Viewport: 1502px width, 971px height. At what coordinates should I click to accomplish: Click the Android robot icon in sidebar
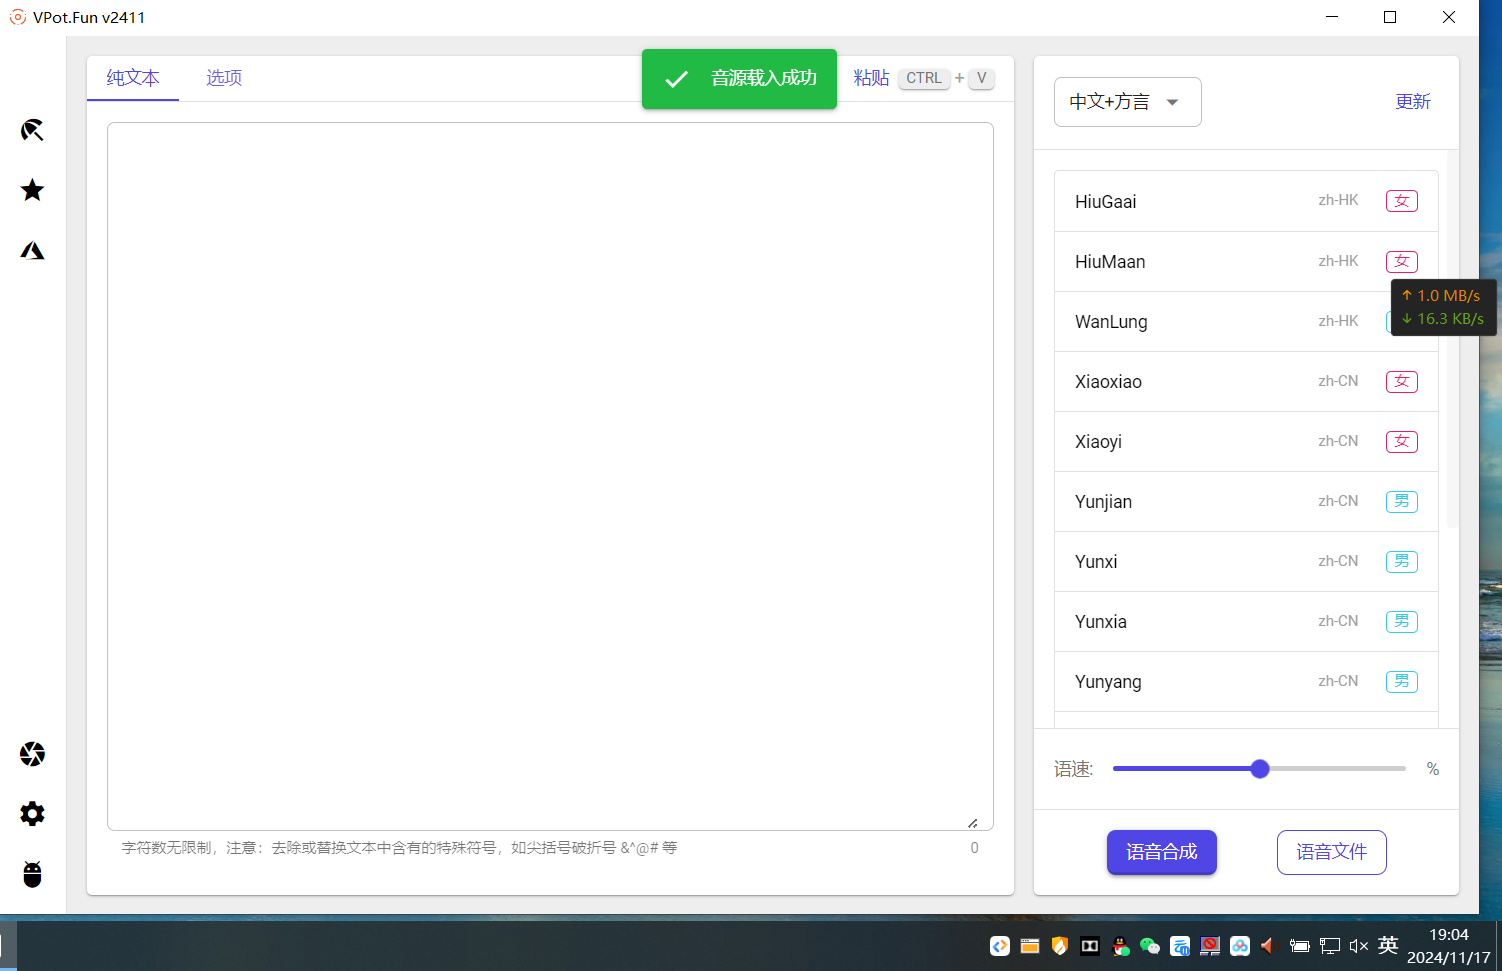coord(32,874)
